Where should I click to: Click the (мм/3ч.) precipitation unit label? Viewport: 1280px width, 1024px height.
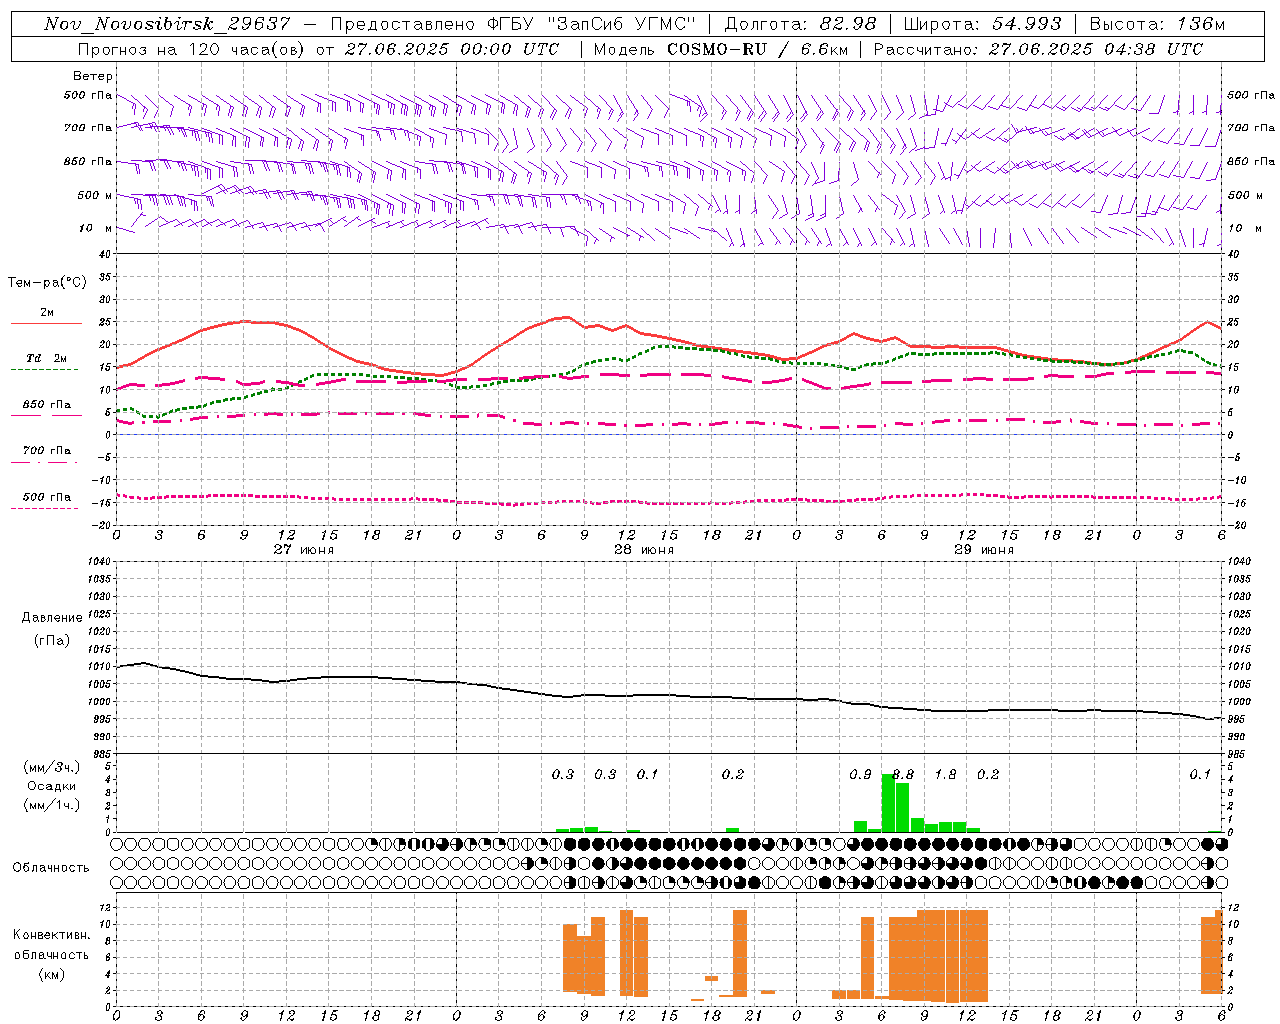(52, 768)
